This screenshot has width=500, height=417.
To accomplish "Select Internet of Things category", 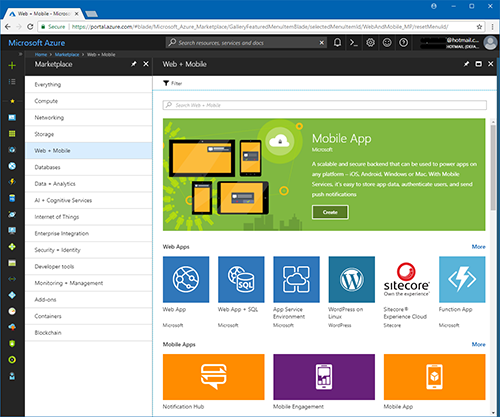I will (89, 217).
